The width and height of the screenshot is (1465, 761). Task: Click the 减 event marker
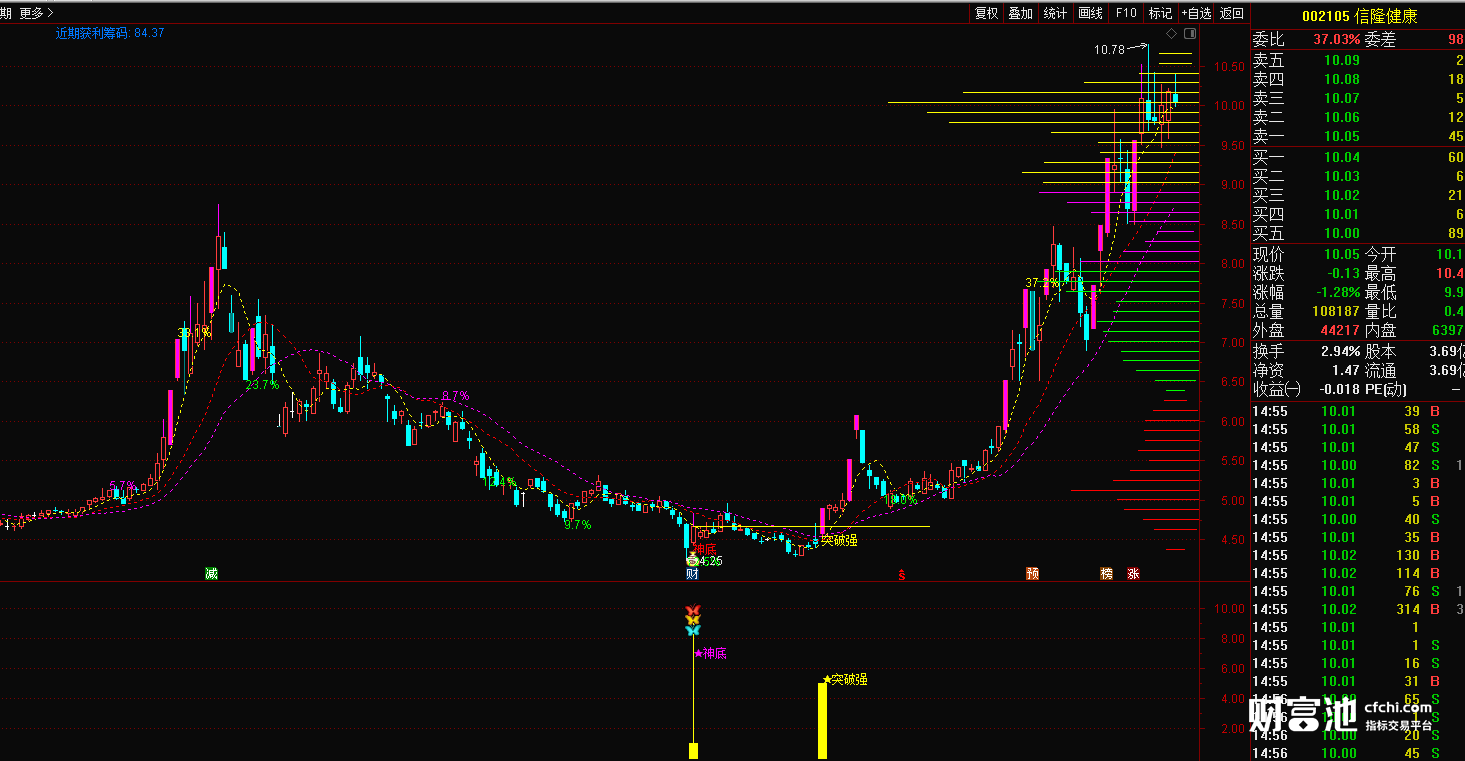tap(211, 573)
